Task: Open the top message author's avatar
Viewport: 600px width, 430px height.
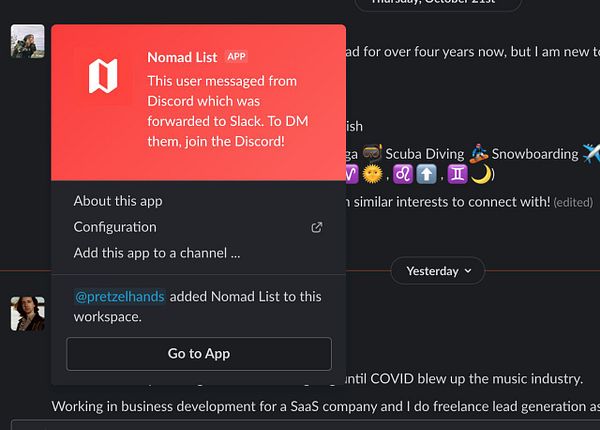Action: [x=28, y=41]
